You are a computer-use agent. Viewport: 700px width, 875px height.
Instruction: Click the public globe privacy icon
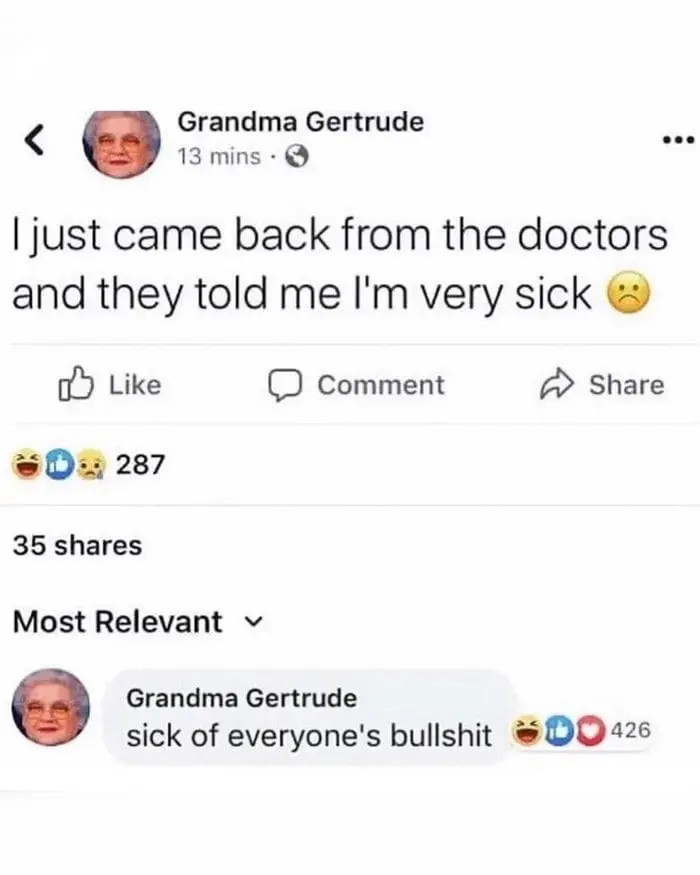[x=297, y=157]
